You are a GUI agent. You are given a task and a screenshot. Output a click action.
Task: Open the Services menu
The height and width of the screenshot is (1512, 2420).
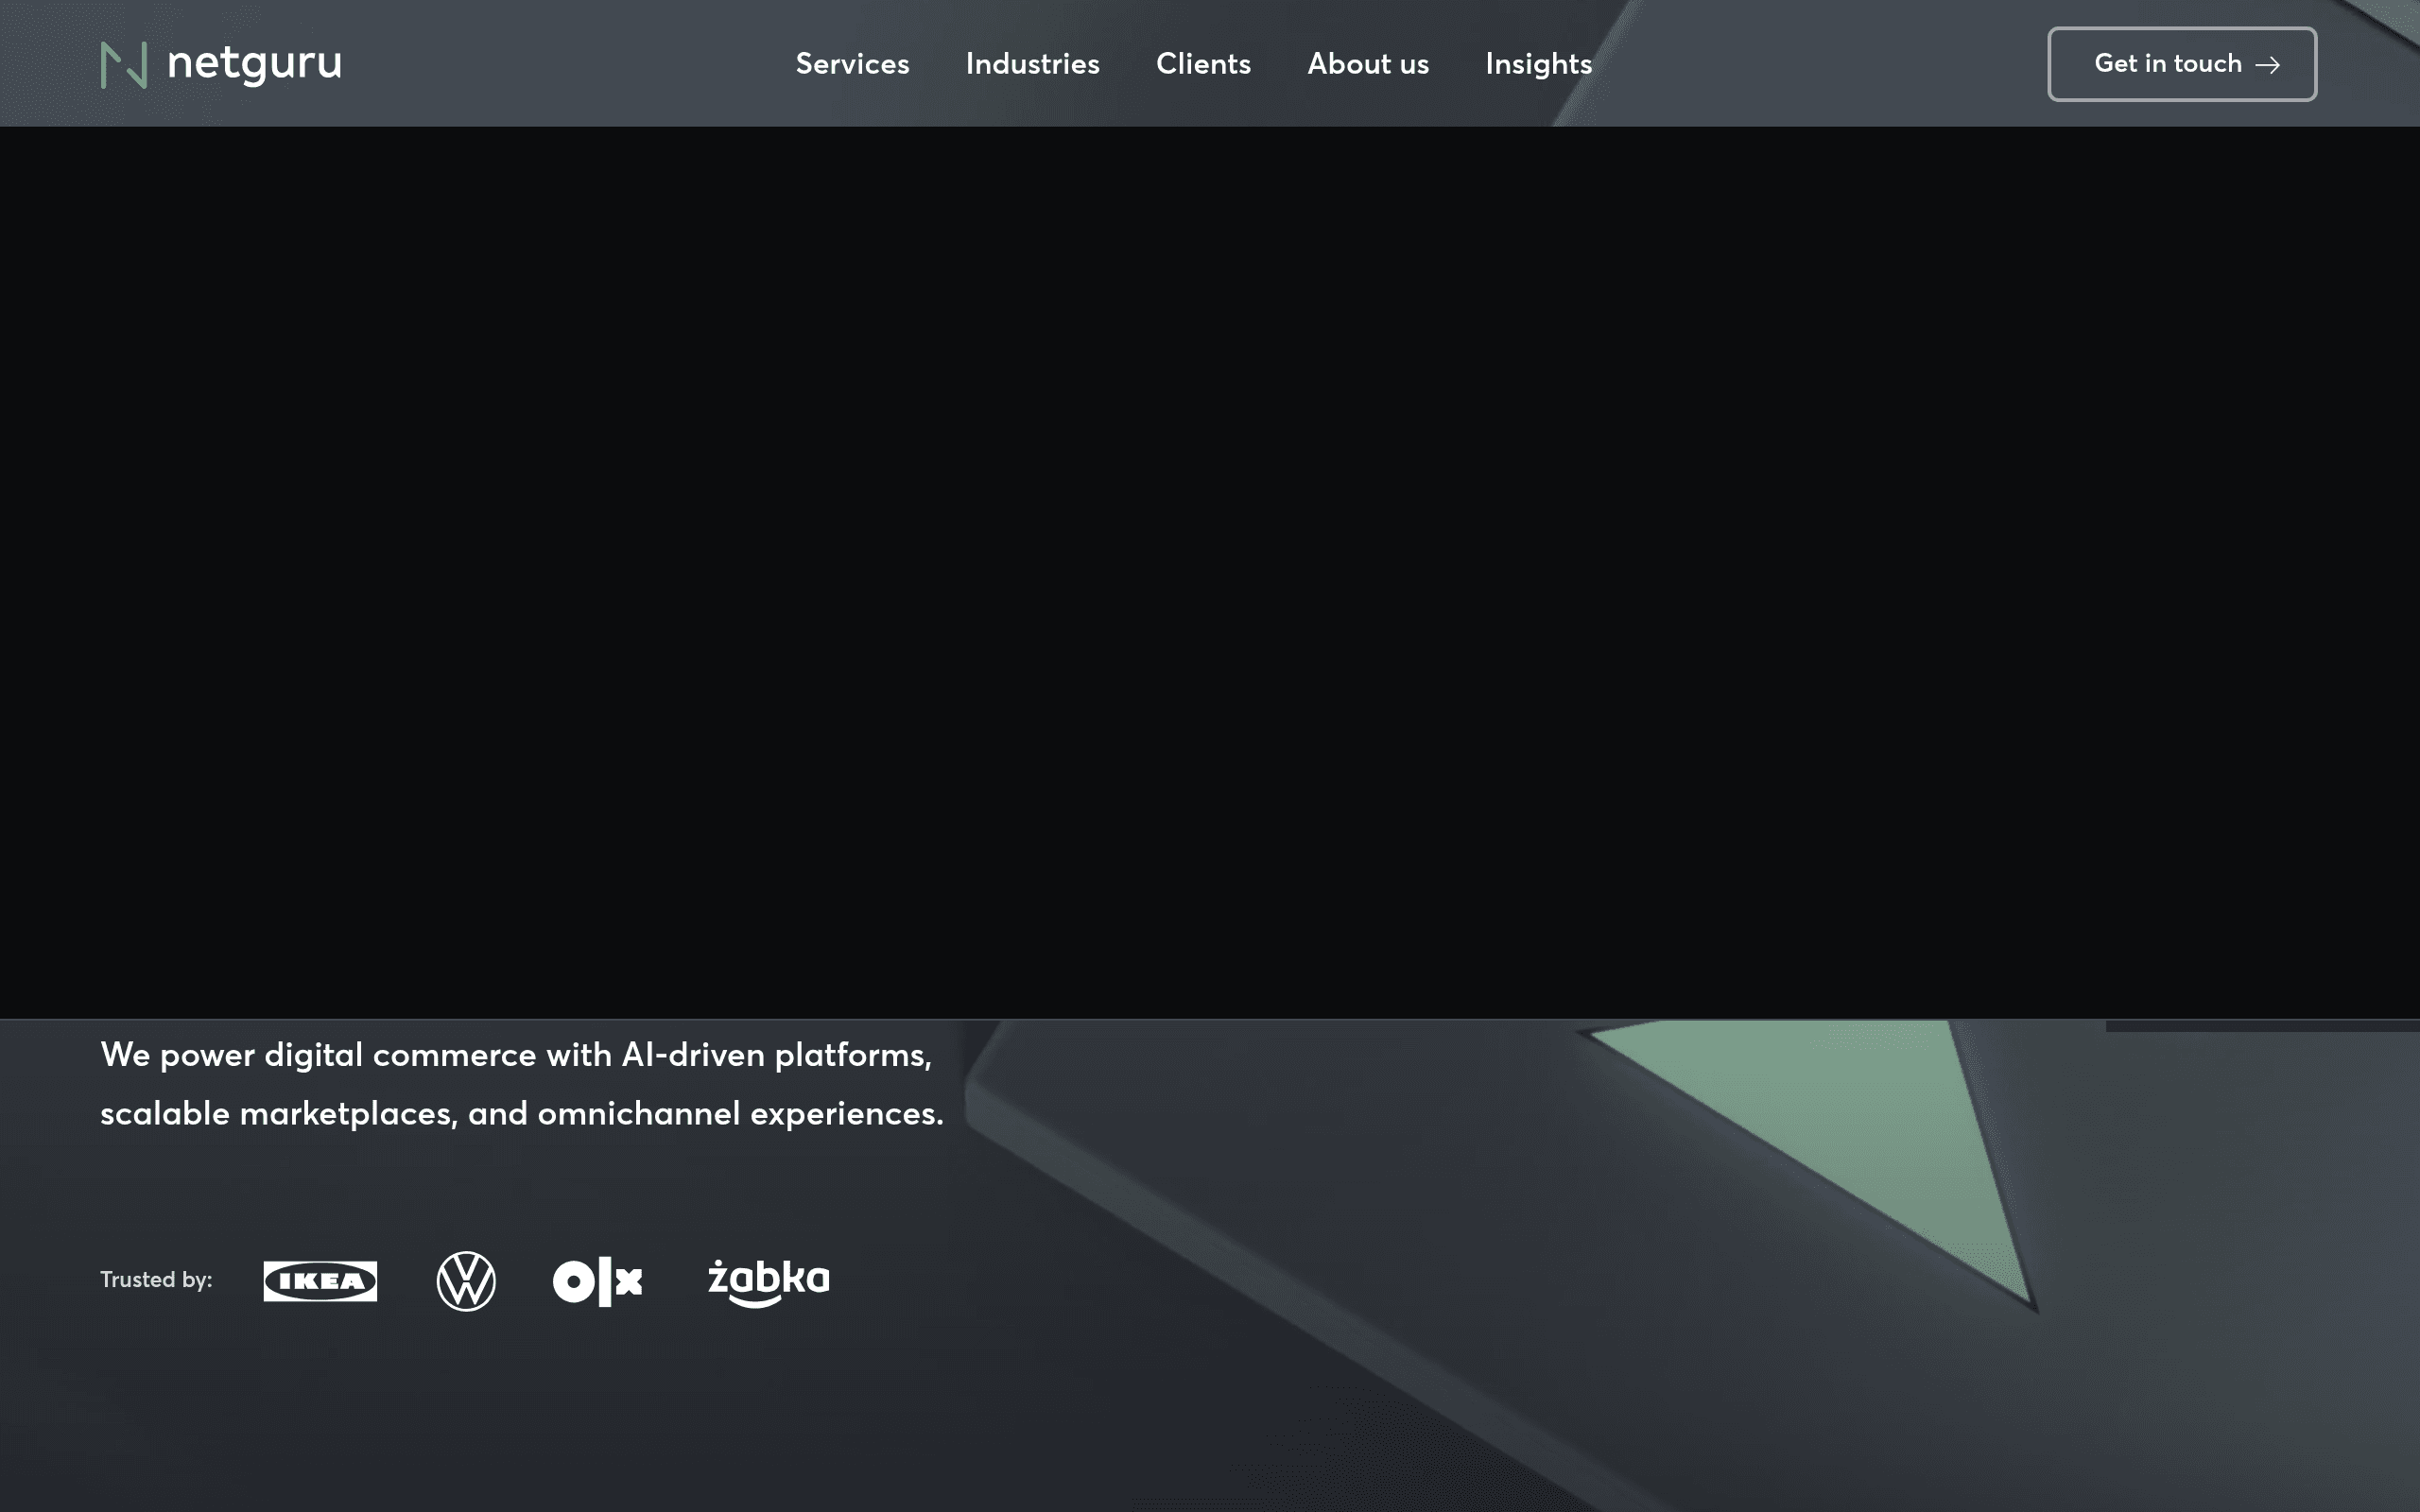[852, 64]
